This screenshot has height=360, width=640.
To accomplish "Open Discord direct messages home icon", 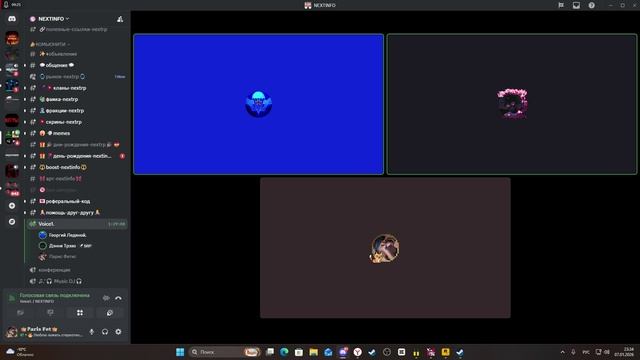I will [12, 19].
